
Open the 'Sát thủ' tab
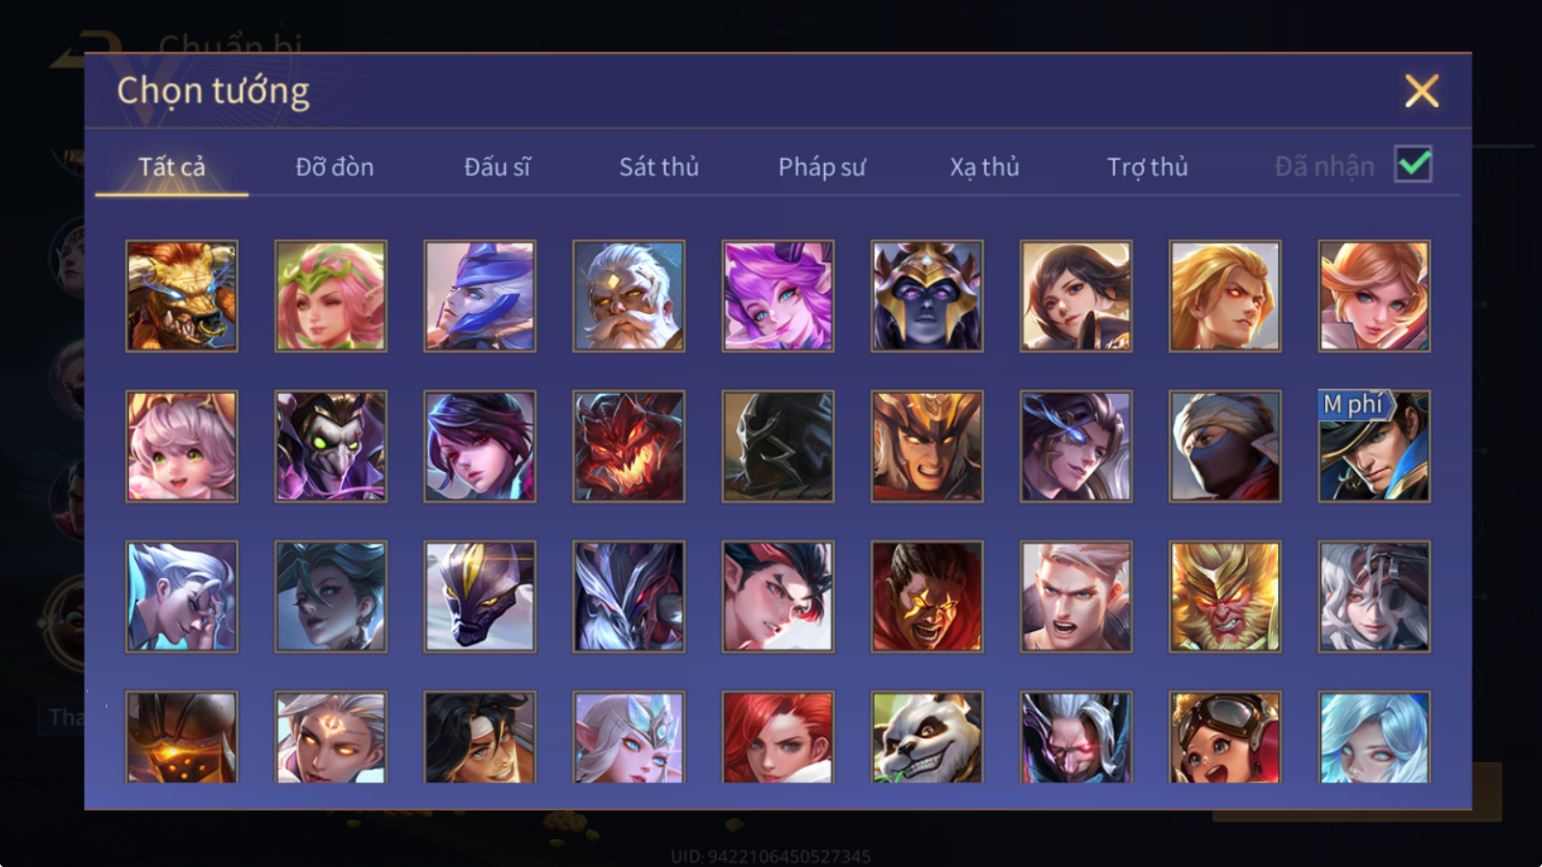pos(659,167)
